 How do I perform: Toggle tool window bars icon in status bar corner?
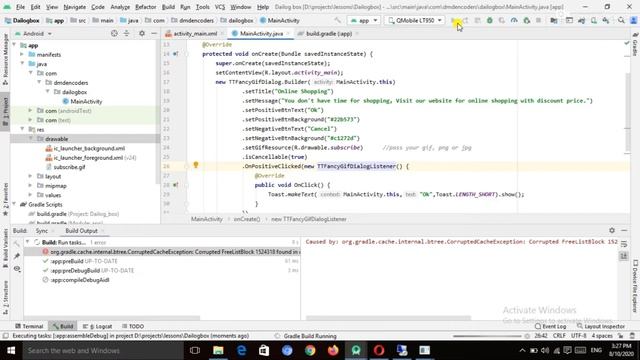5,336
